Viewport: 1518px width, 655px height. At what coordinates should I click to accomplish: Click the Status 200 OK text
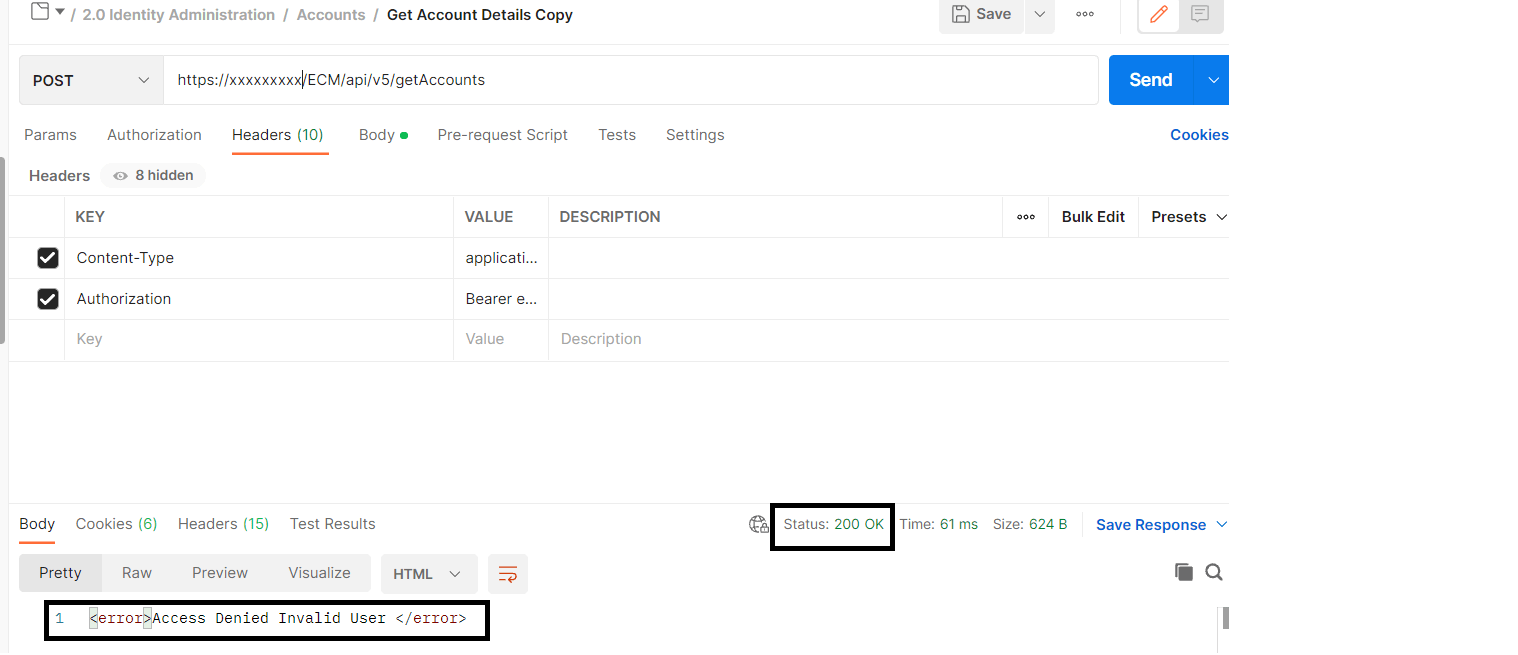click(833, 524)
